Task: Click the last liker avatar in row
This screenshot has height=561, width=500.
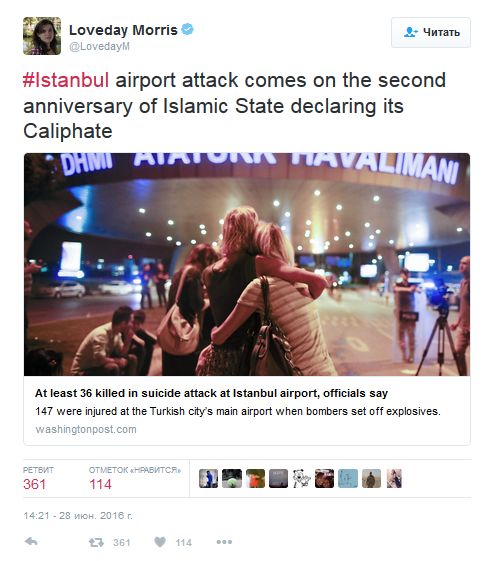Action: pos(394,479)
